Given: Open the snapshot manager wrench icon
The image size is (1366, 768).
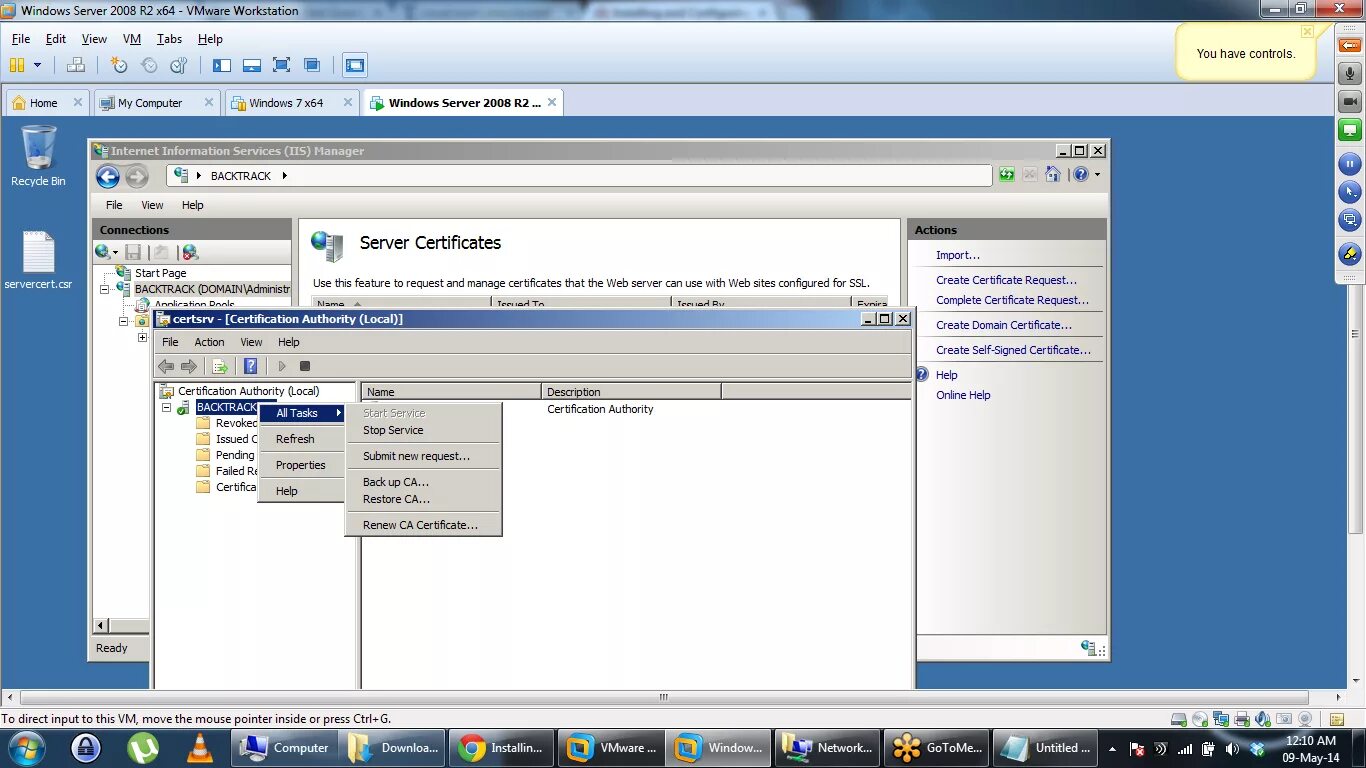Looking at the screenshot, I should tap(179, 65).
